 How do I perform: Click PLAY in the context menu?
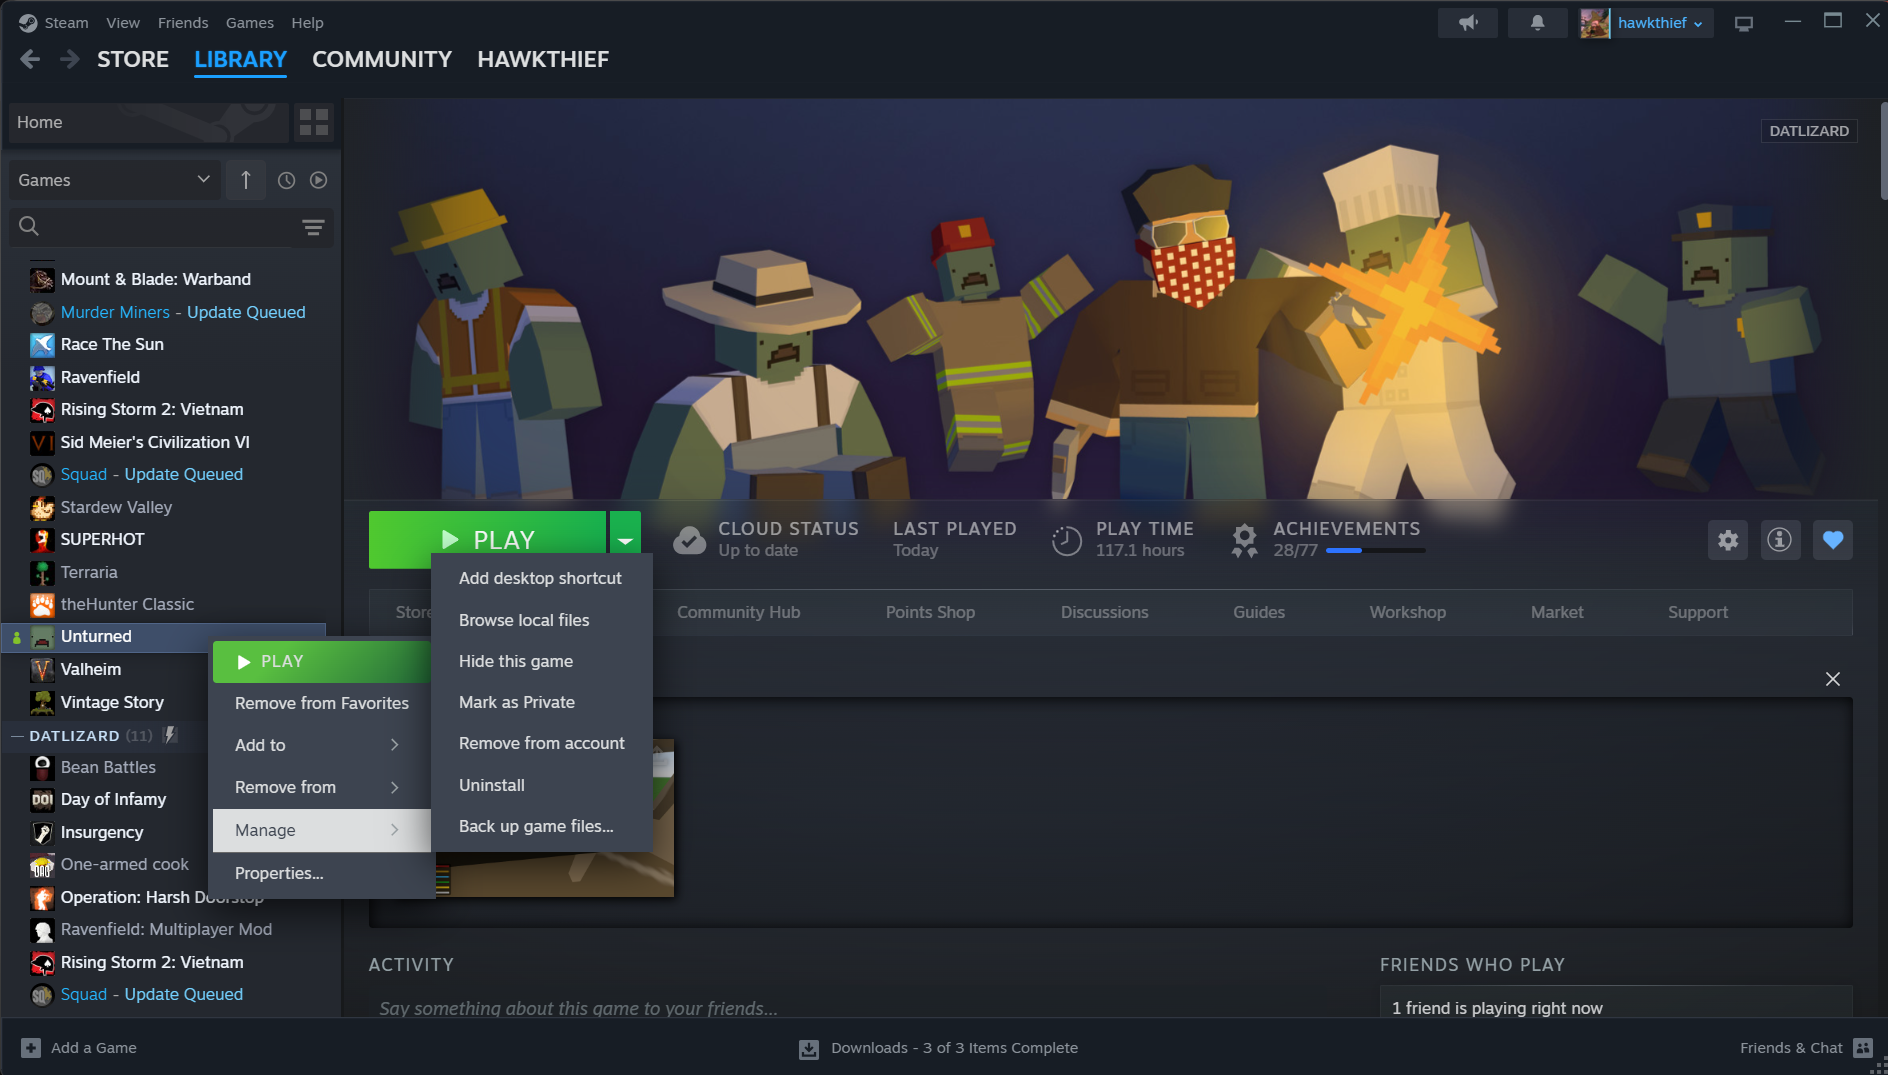(x=321, y=661)
